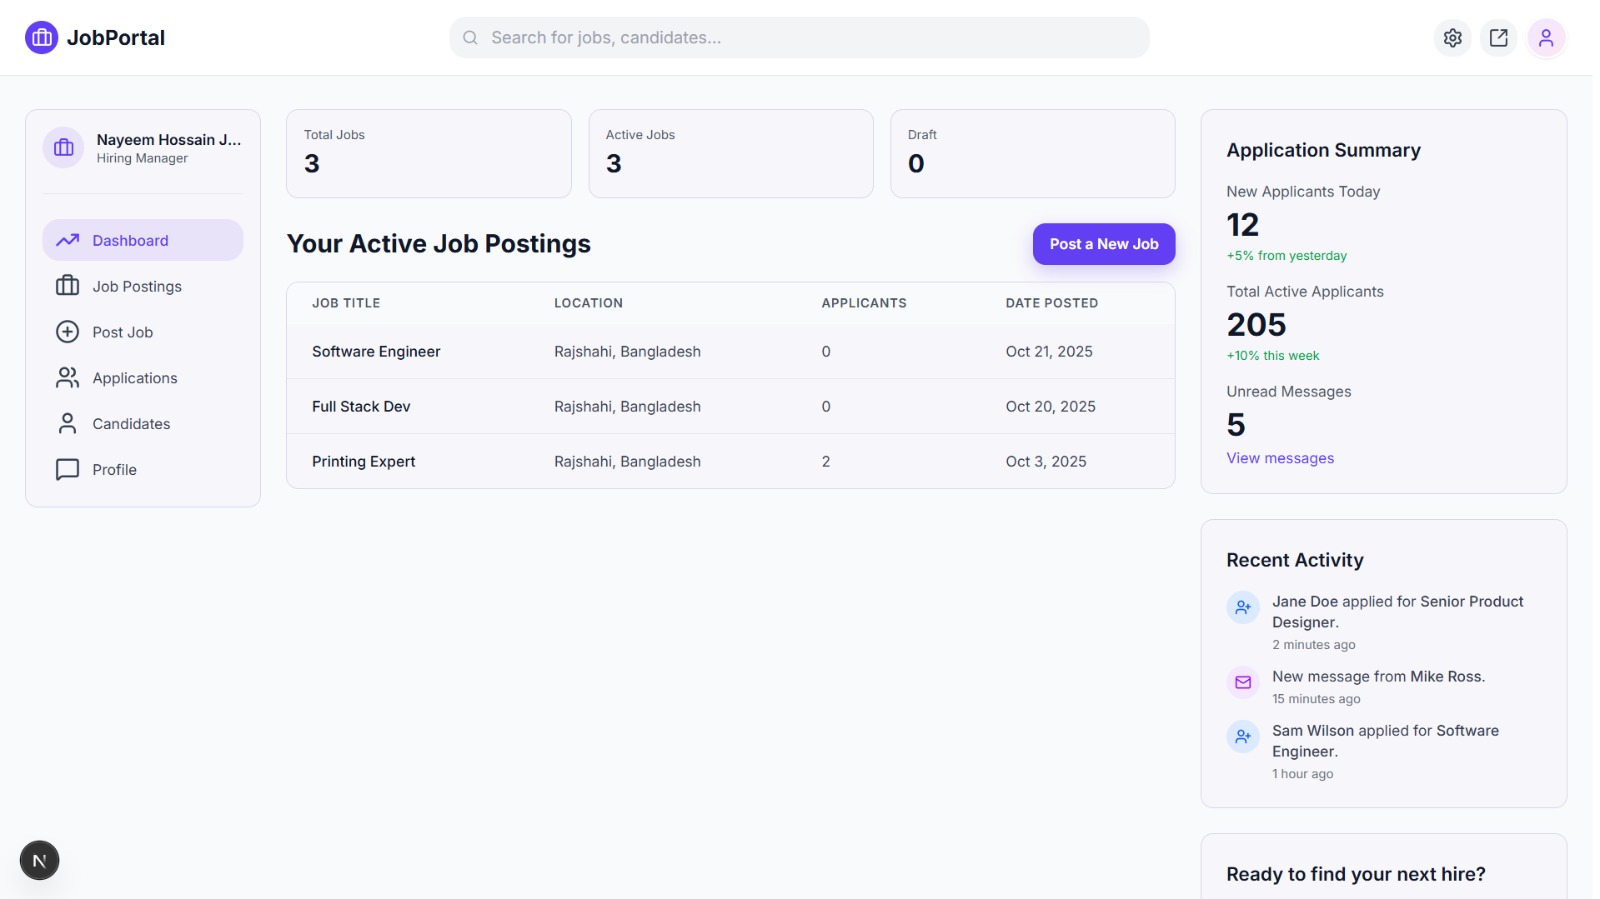Open the Job Postings menu item
Screen dimensions: 1600x899
click(x=143, y=286)
